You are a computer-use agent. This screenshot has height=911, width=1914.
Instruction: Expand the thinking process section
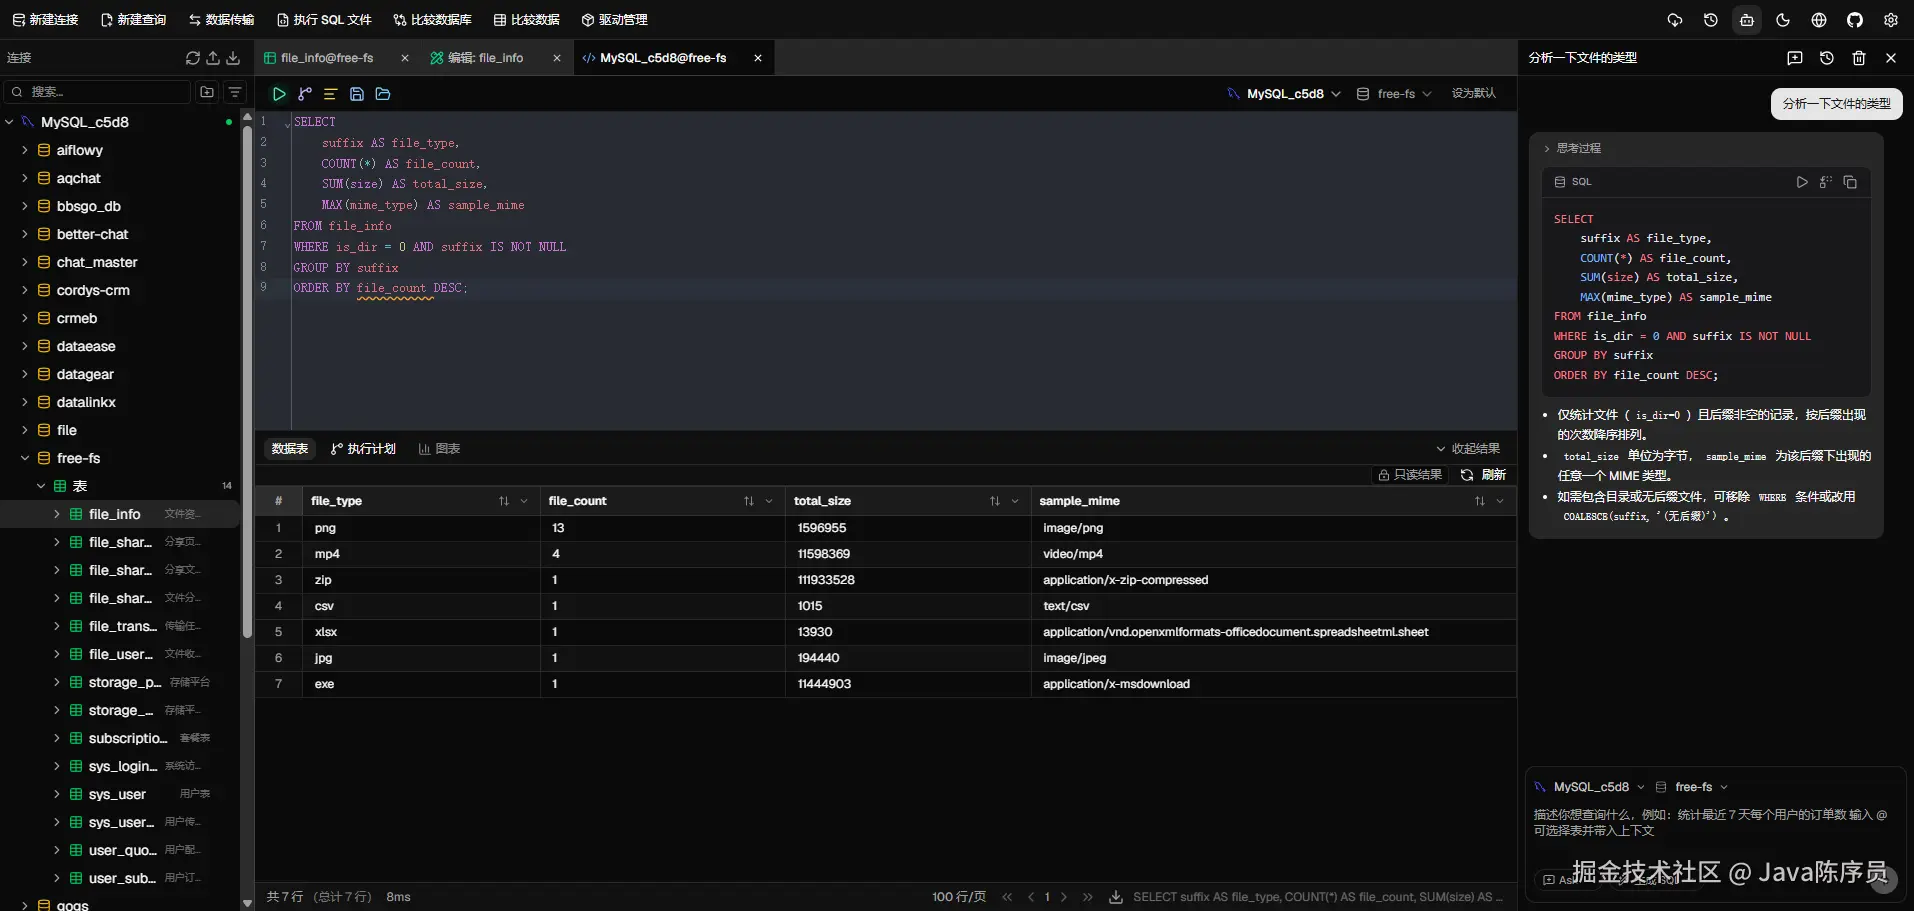click(1572, 148)
